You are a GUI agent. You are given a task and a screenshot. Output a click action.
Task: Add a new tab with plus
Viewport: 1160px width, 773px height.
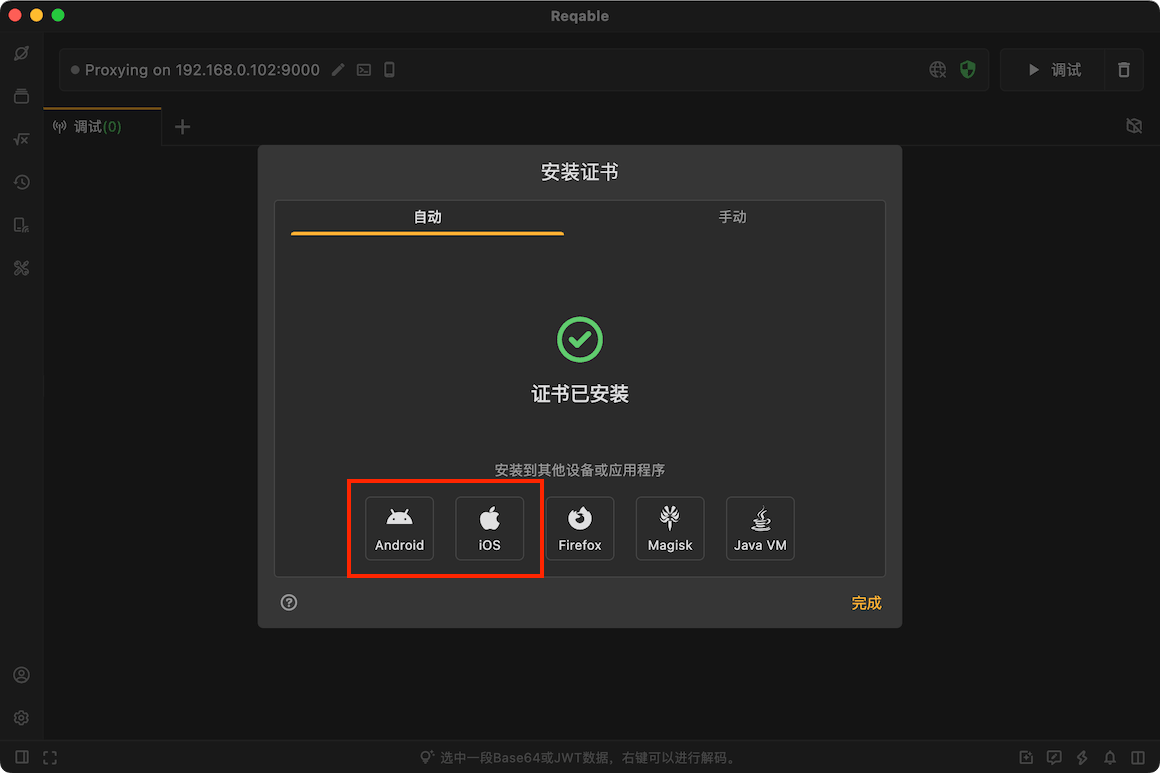click(x=182, y=126)
